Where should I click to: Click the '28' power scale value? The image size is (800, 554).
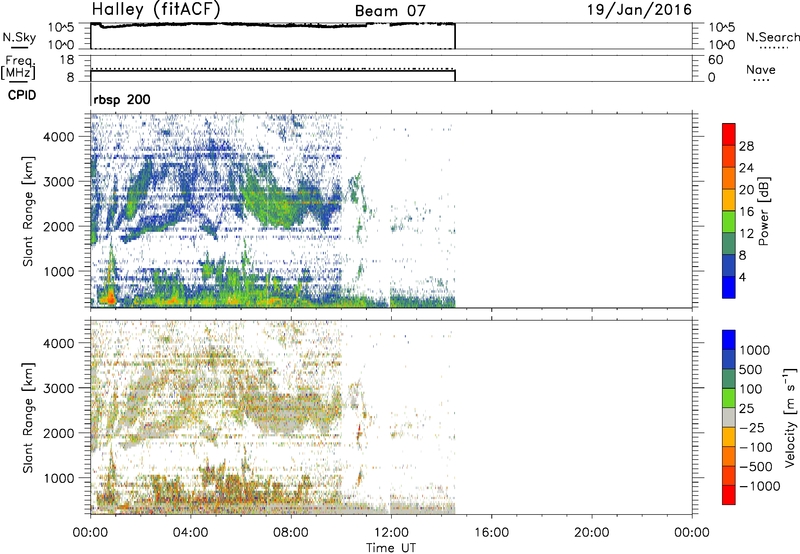coord(746,146)
